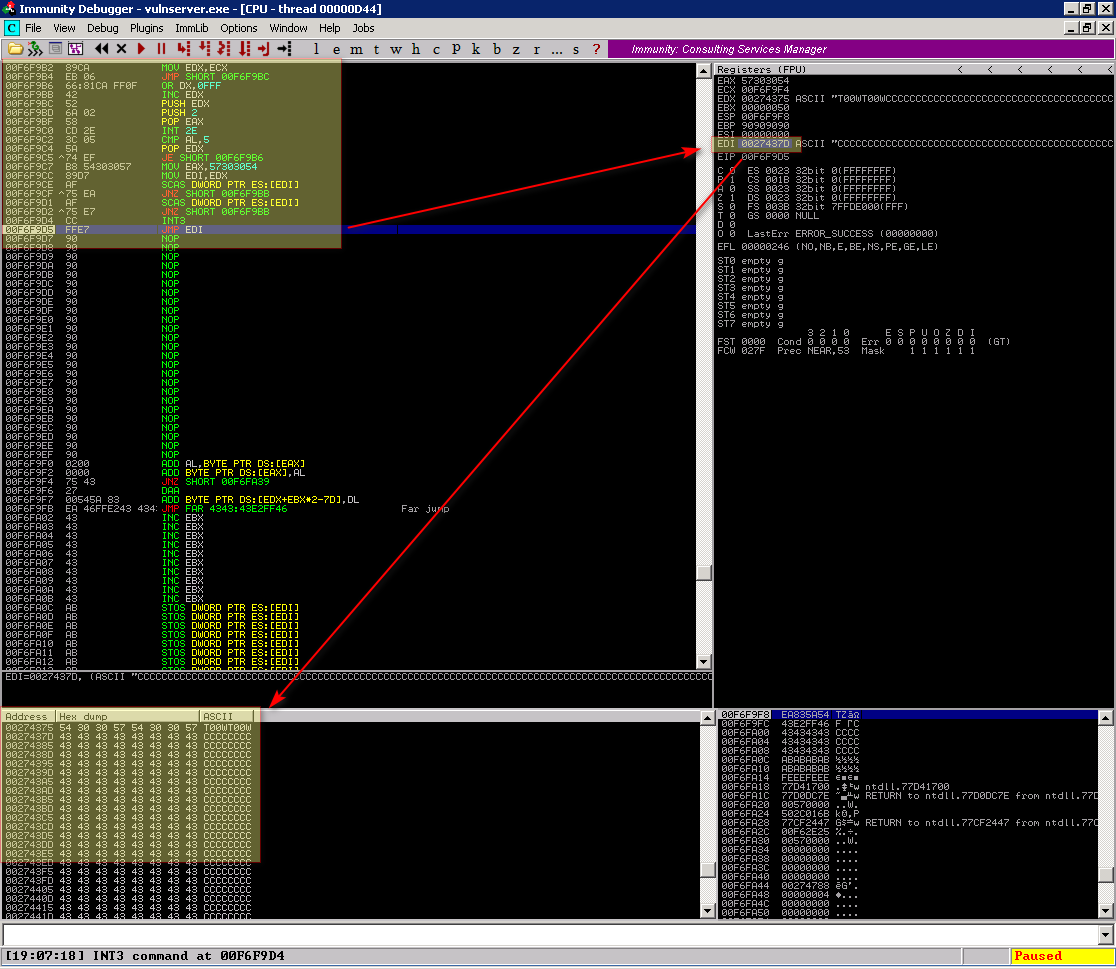Click the dump pane scroll-down arrow

click(707, 911)
